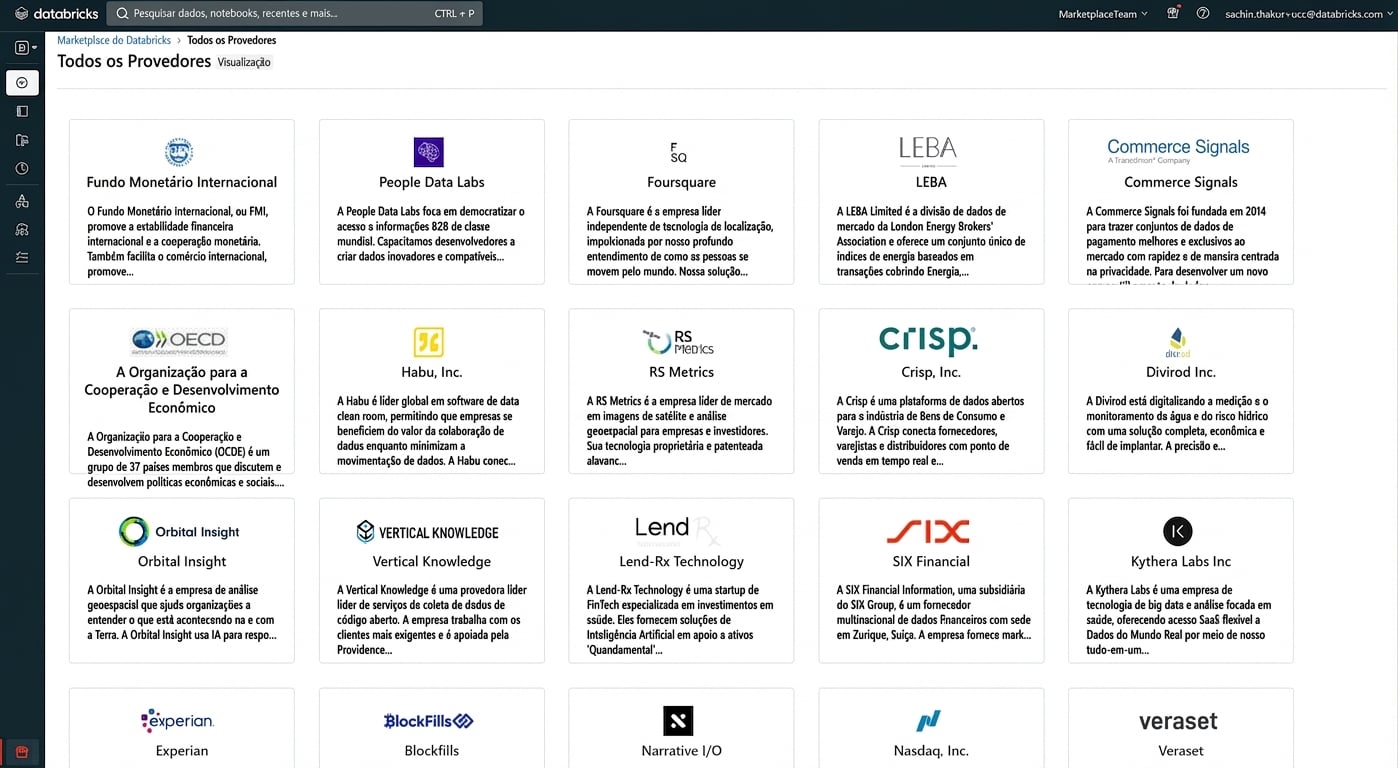Click the 'Visualização' preview badge
Viewport: 1398px width, 768px height.
click(x=244, y=62)
